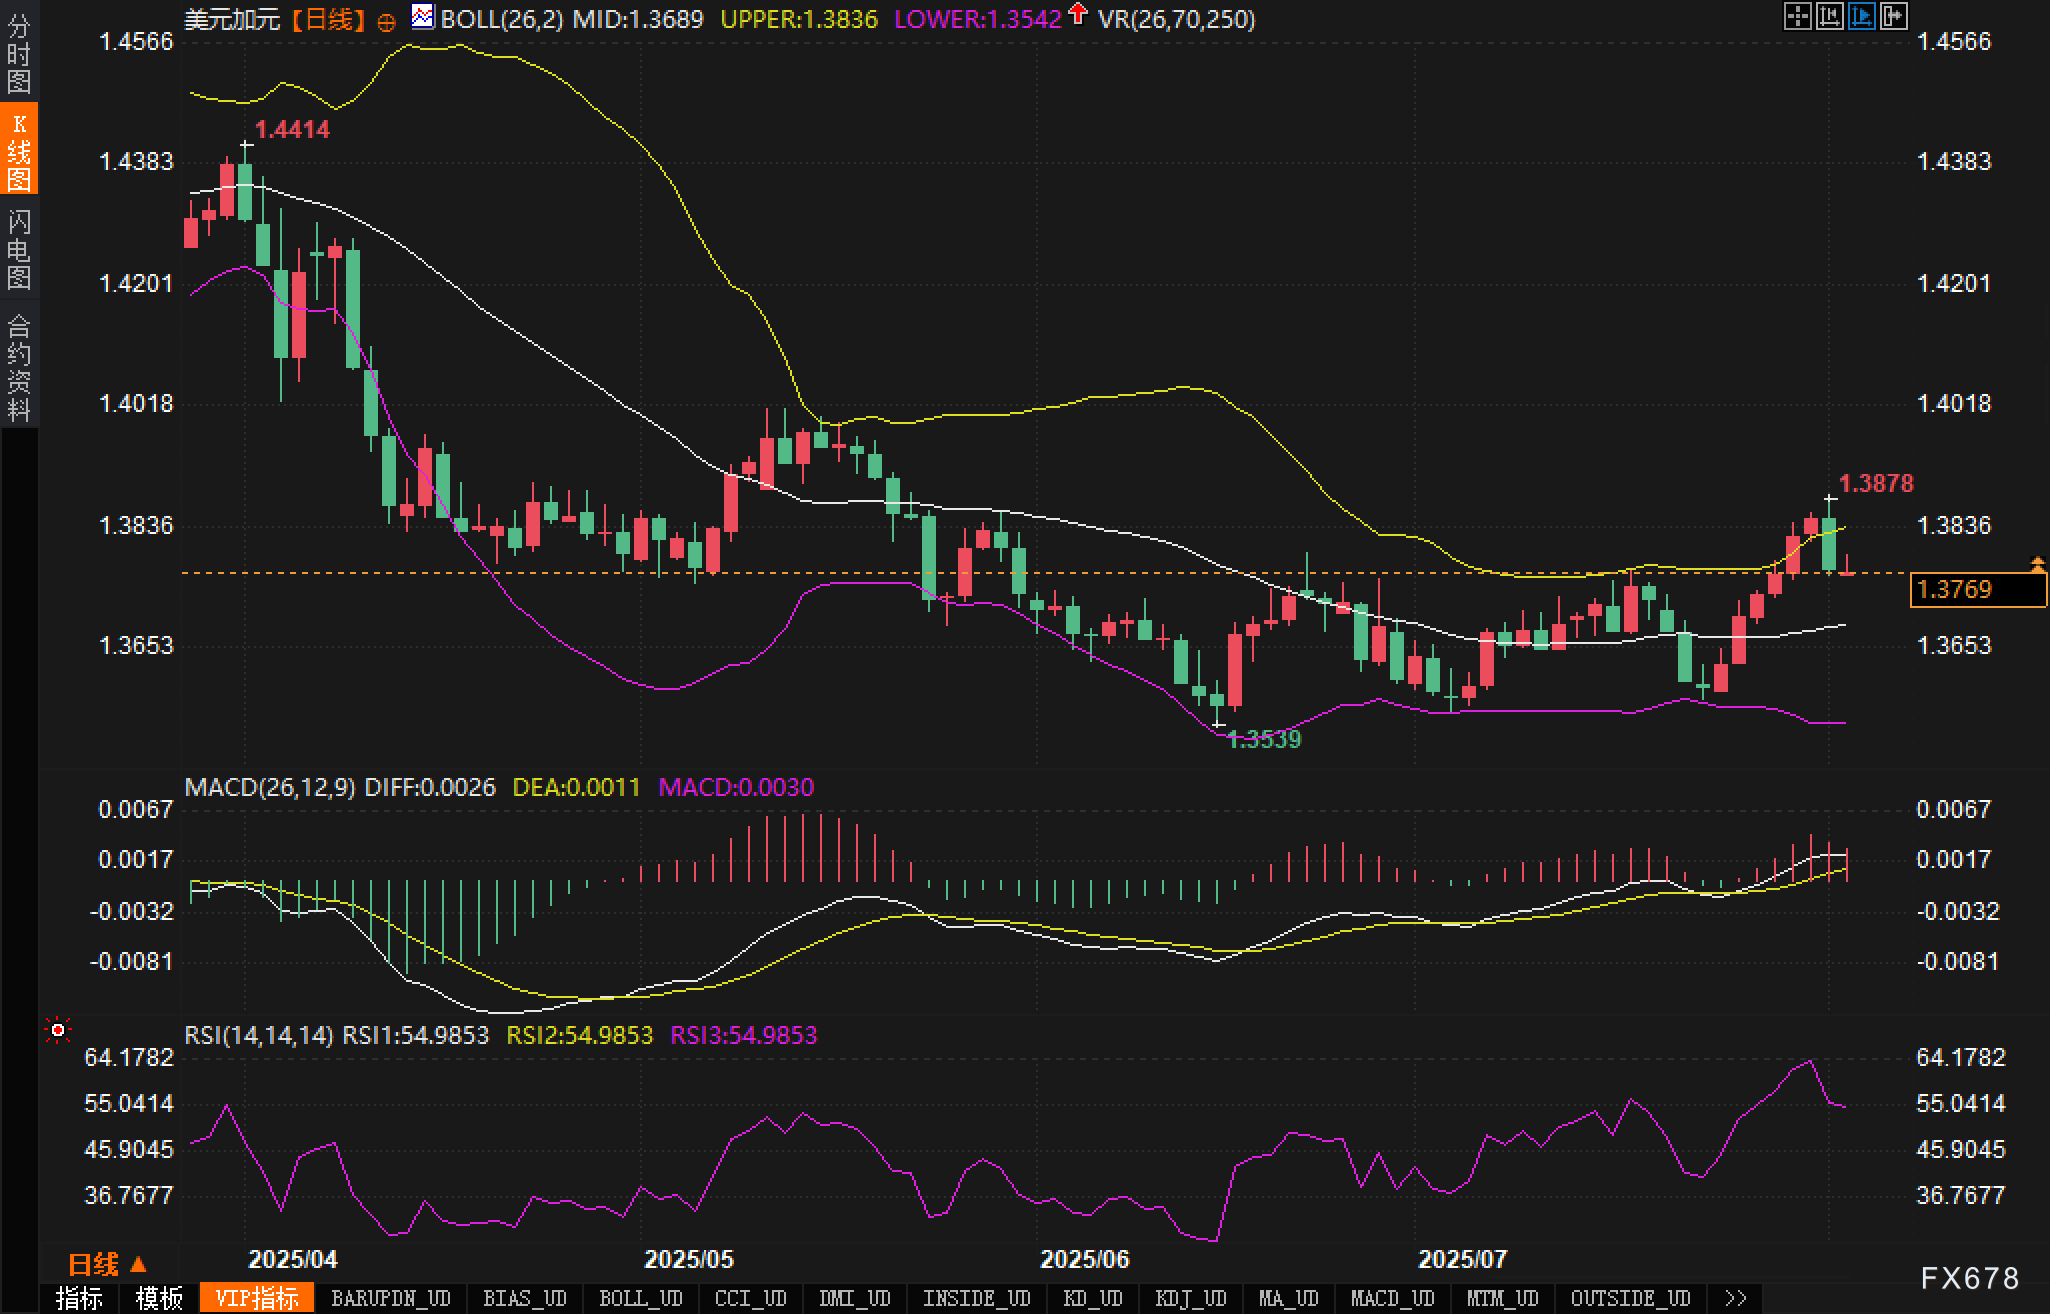This screenshot has height=1314, width=2050.
Task: Click the red up arrow near LOWER
Action: pos(1077,15)
